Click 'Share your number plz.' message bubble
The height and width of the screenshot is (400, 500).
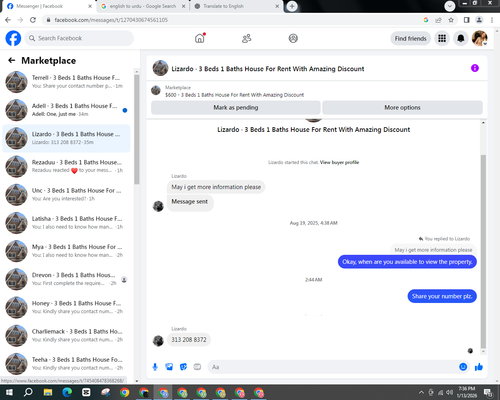(x=442, y=296)
